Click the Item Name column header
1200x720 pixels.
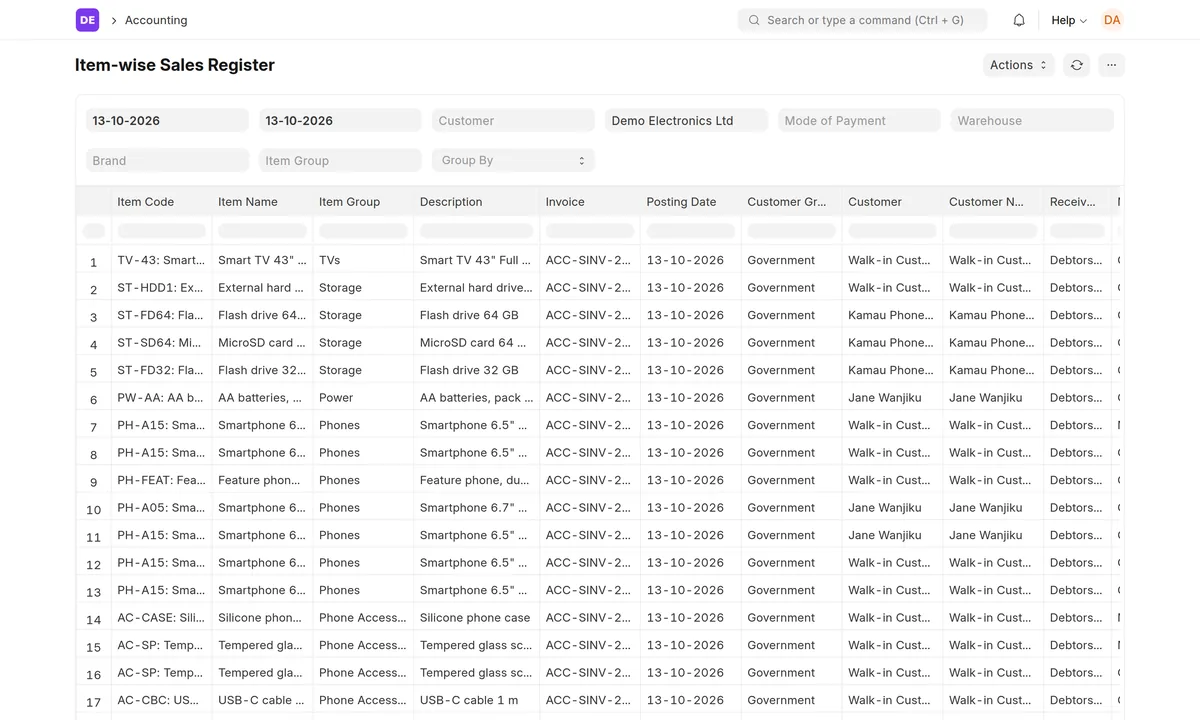coord(262,201)
